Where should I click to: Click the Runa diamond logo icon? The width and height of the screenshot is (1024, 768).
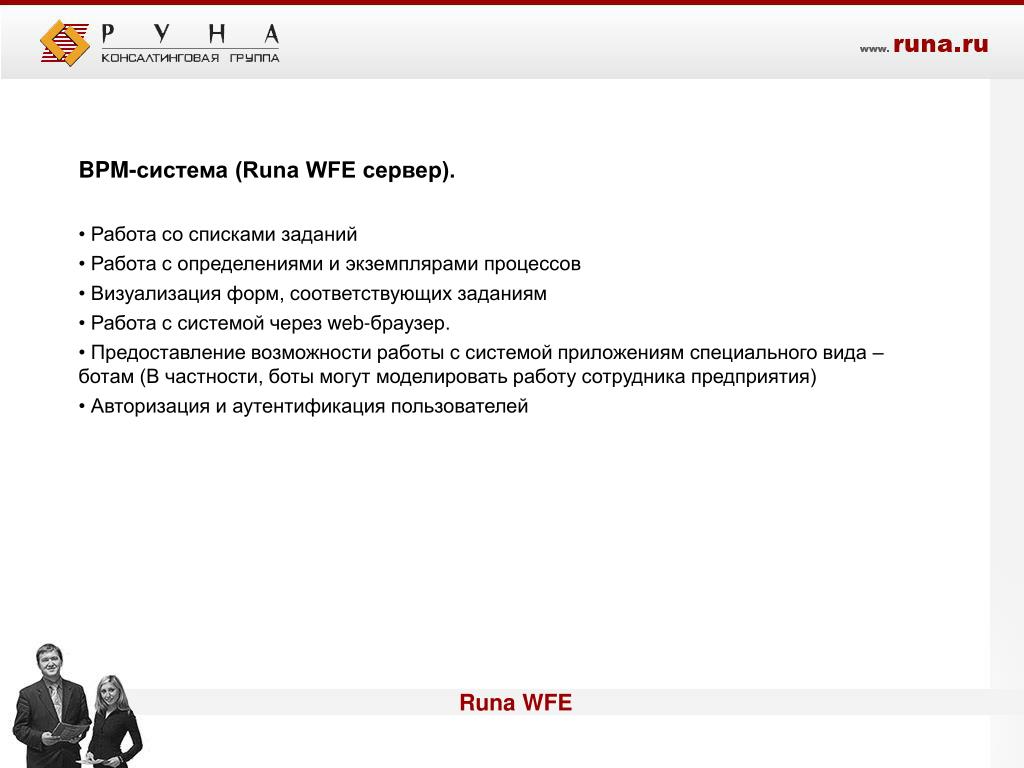65,43
